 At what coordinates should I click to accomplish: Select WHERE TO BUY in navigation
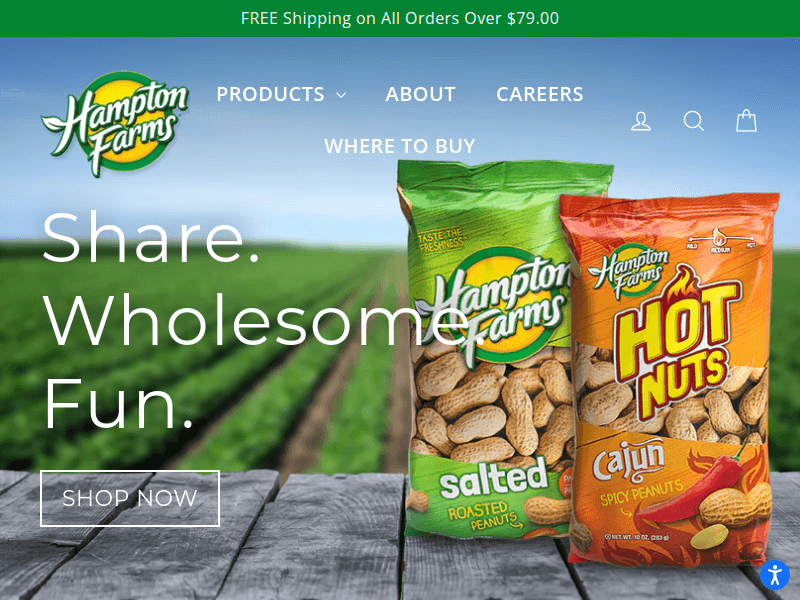tap(400, 146)
